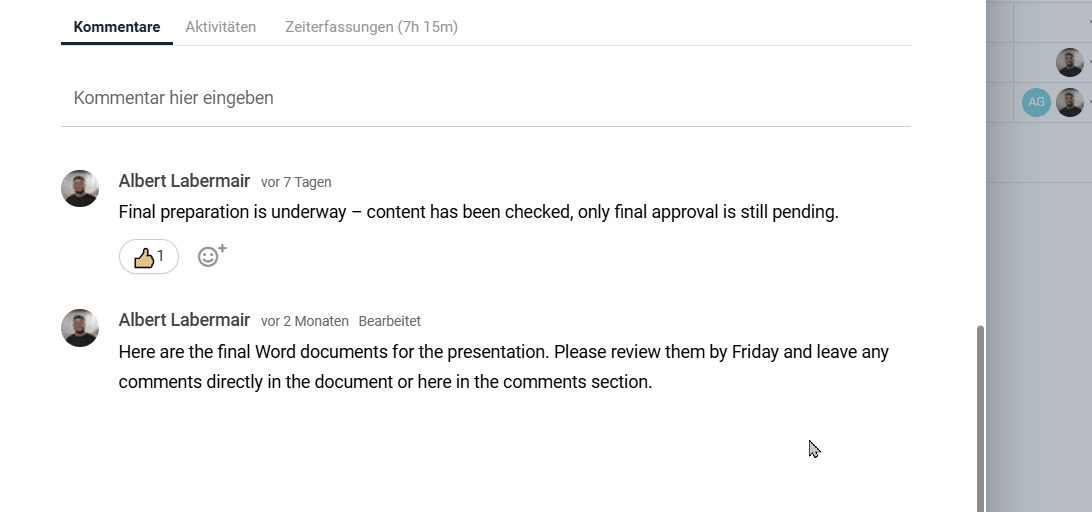Open the Aktivitäten tab
The image size is (1092, 512).
pos(220,27)
